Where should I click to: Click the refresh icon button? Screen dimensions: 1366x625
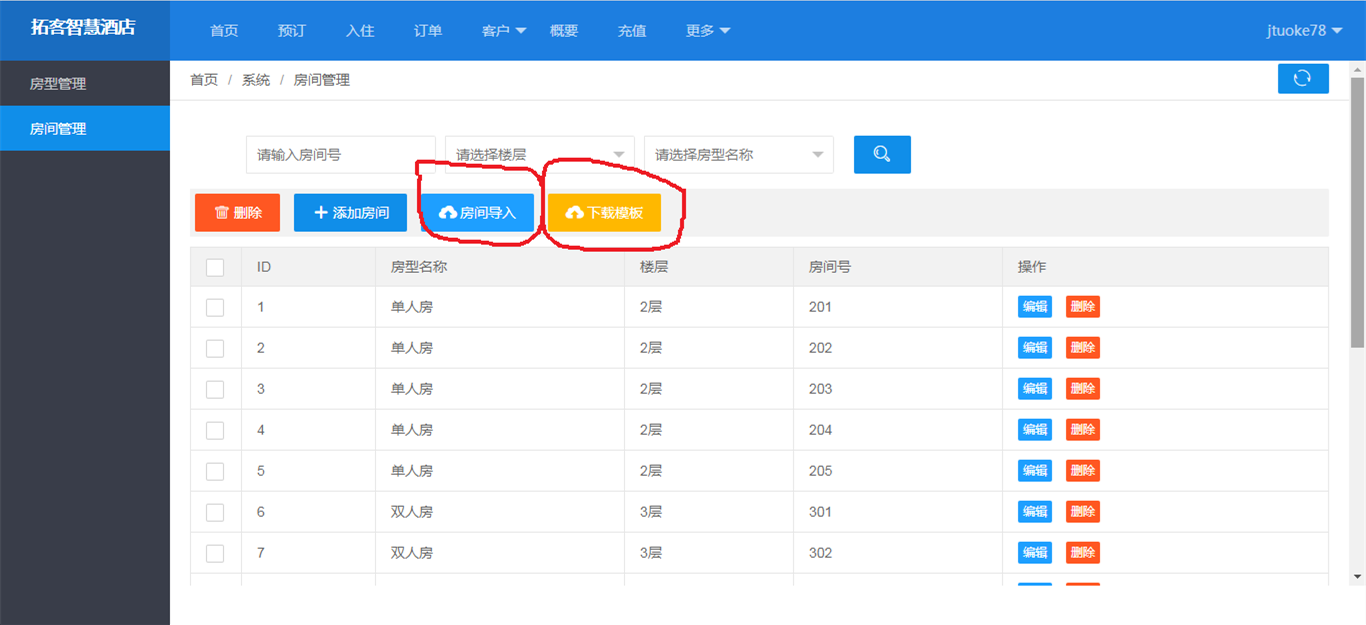click(1303, 78)
